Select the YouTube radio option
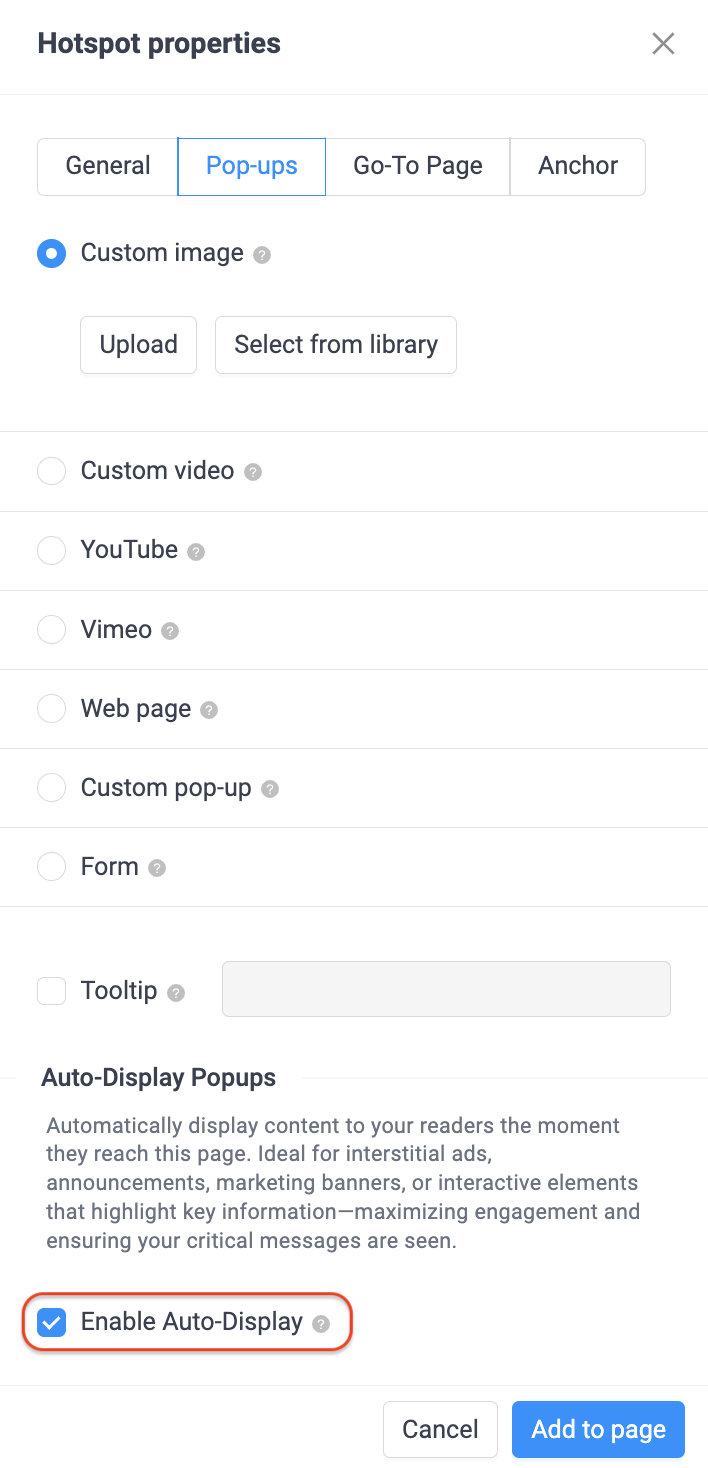Viewport: 708px width, 1468px height. 51,550
